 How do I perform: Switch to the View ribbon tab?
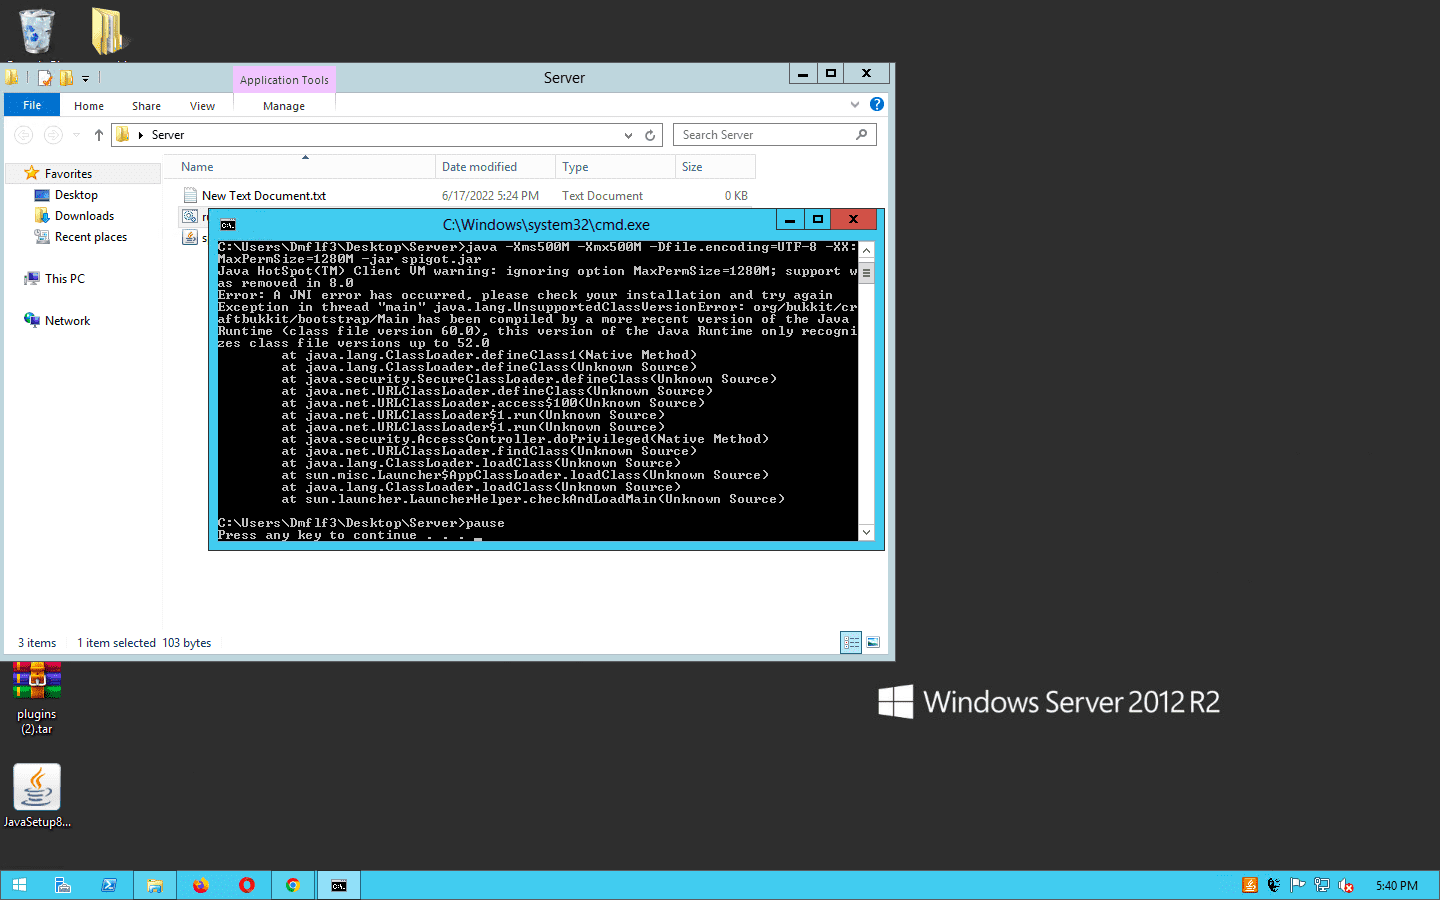[202, 106]
